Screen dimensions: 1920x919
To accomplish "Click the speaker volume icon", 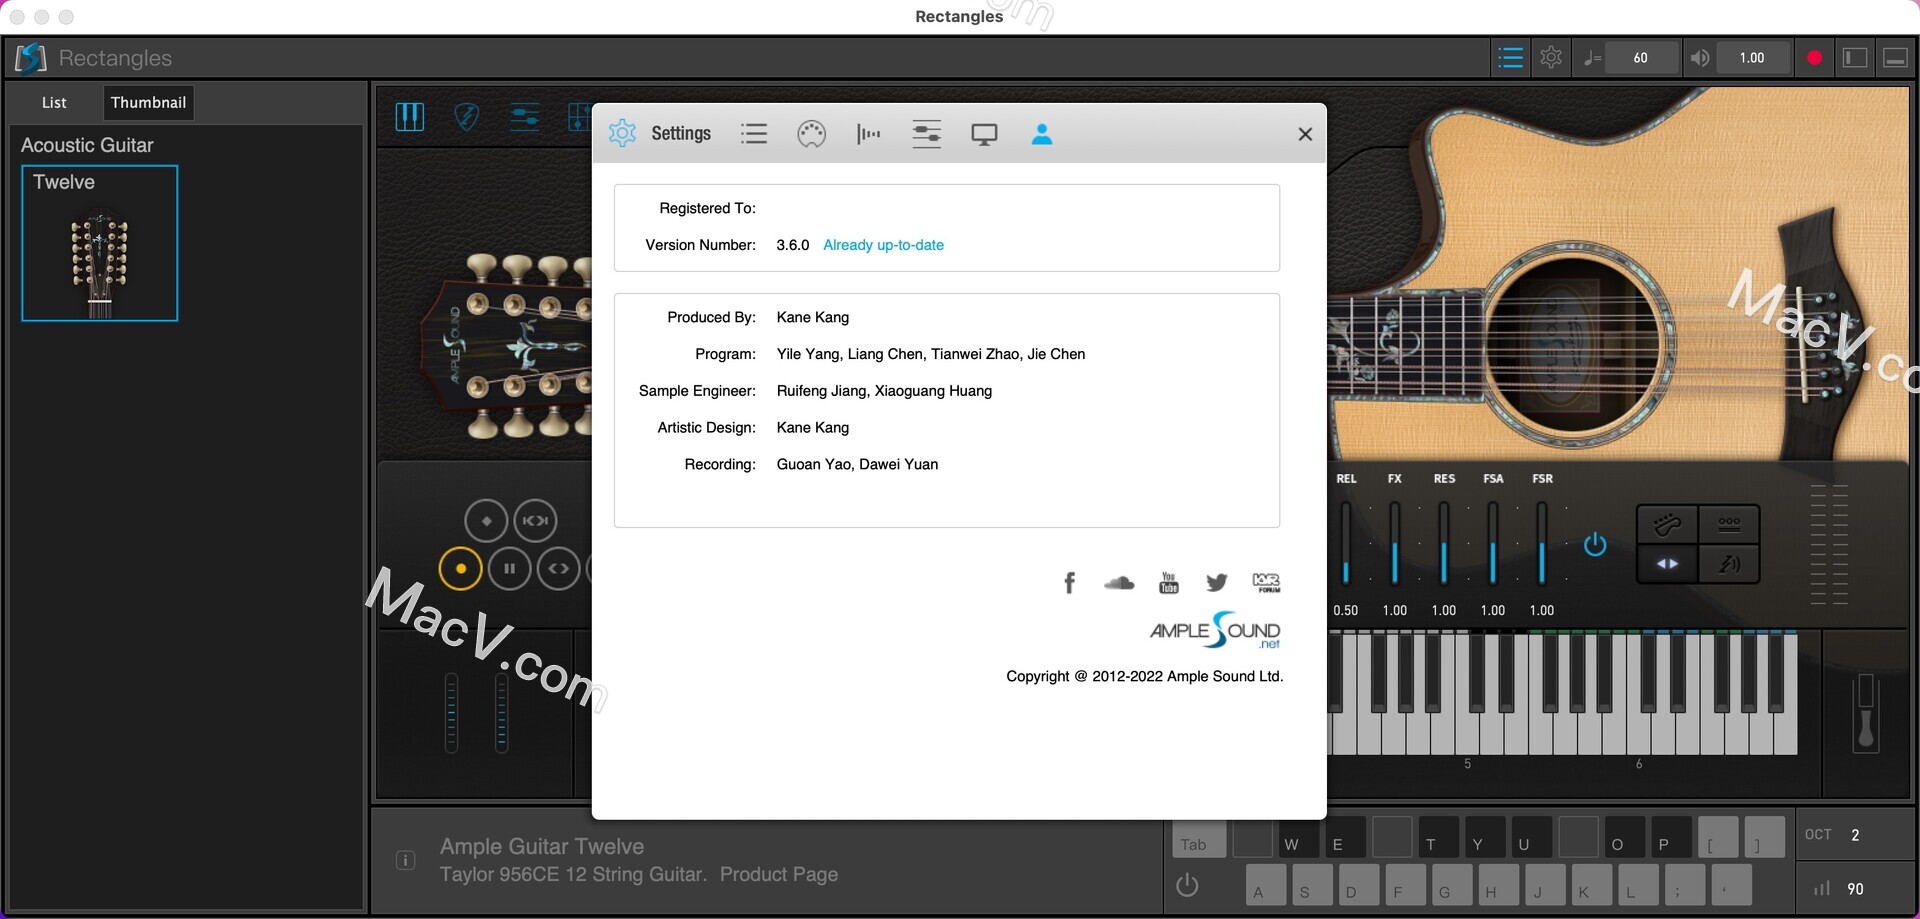I will (x=1699, y=58).
